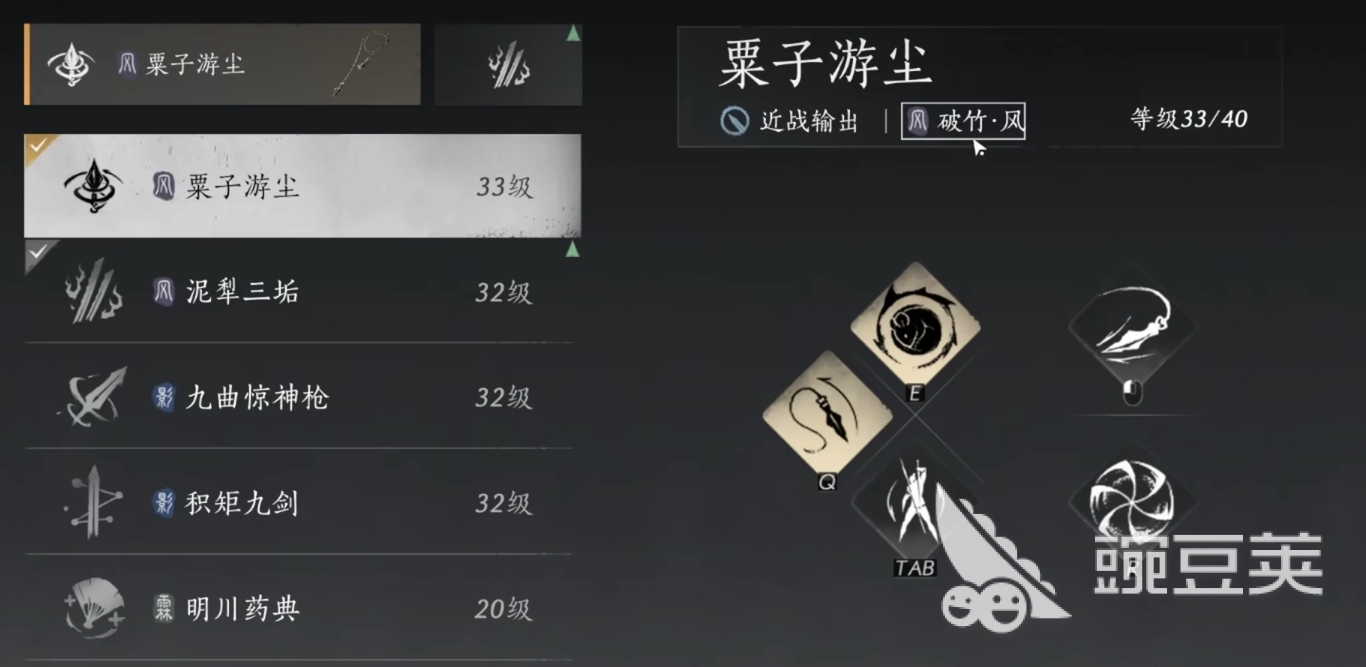Click the green arrow on the secondary weapon slot
Viewport: 1366px width, 667px height.
(573, 33)
